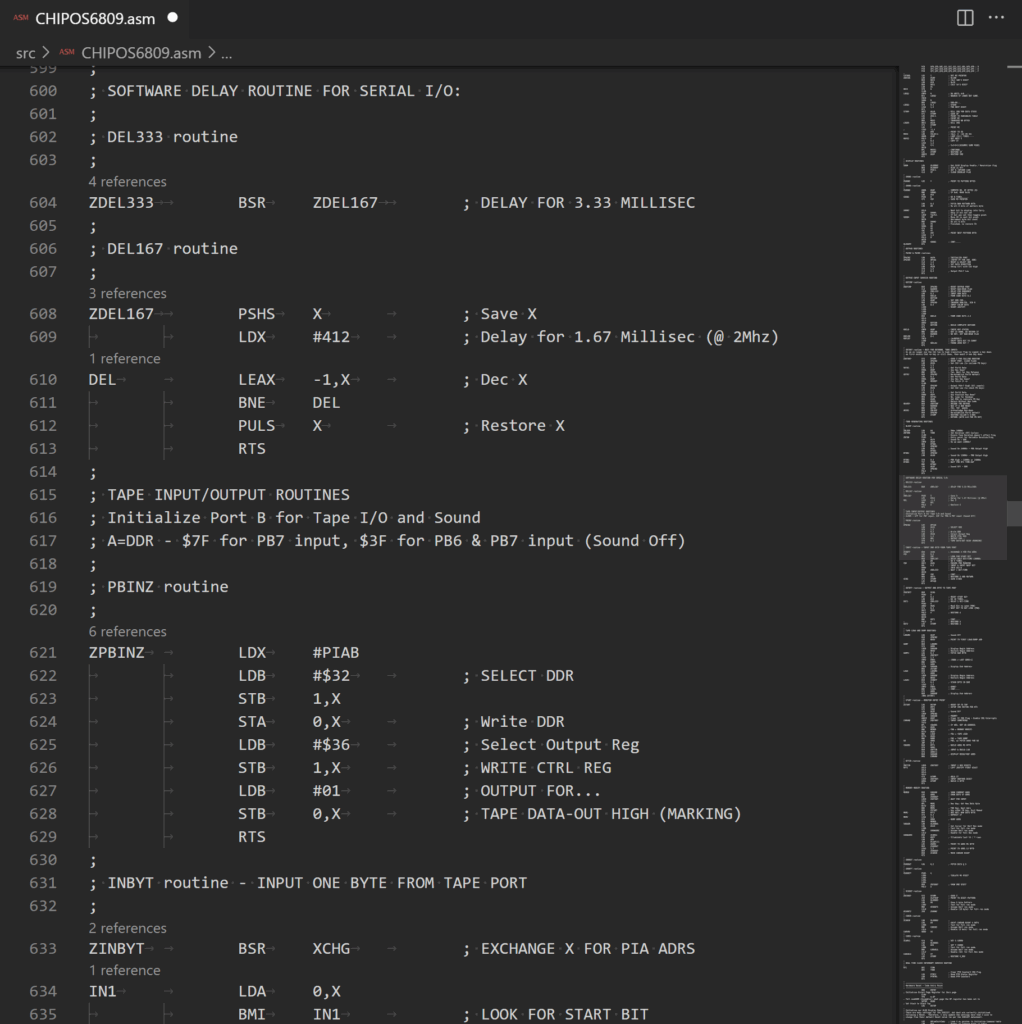Click the XCHG operand on line 633

(x=331, y=948)
